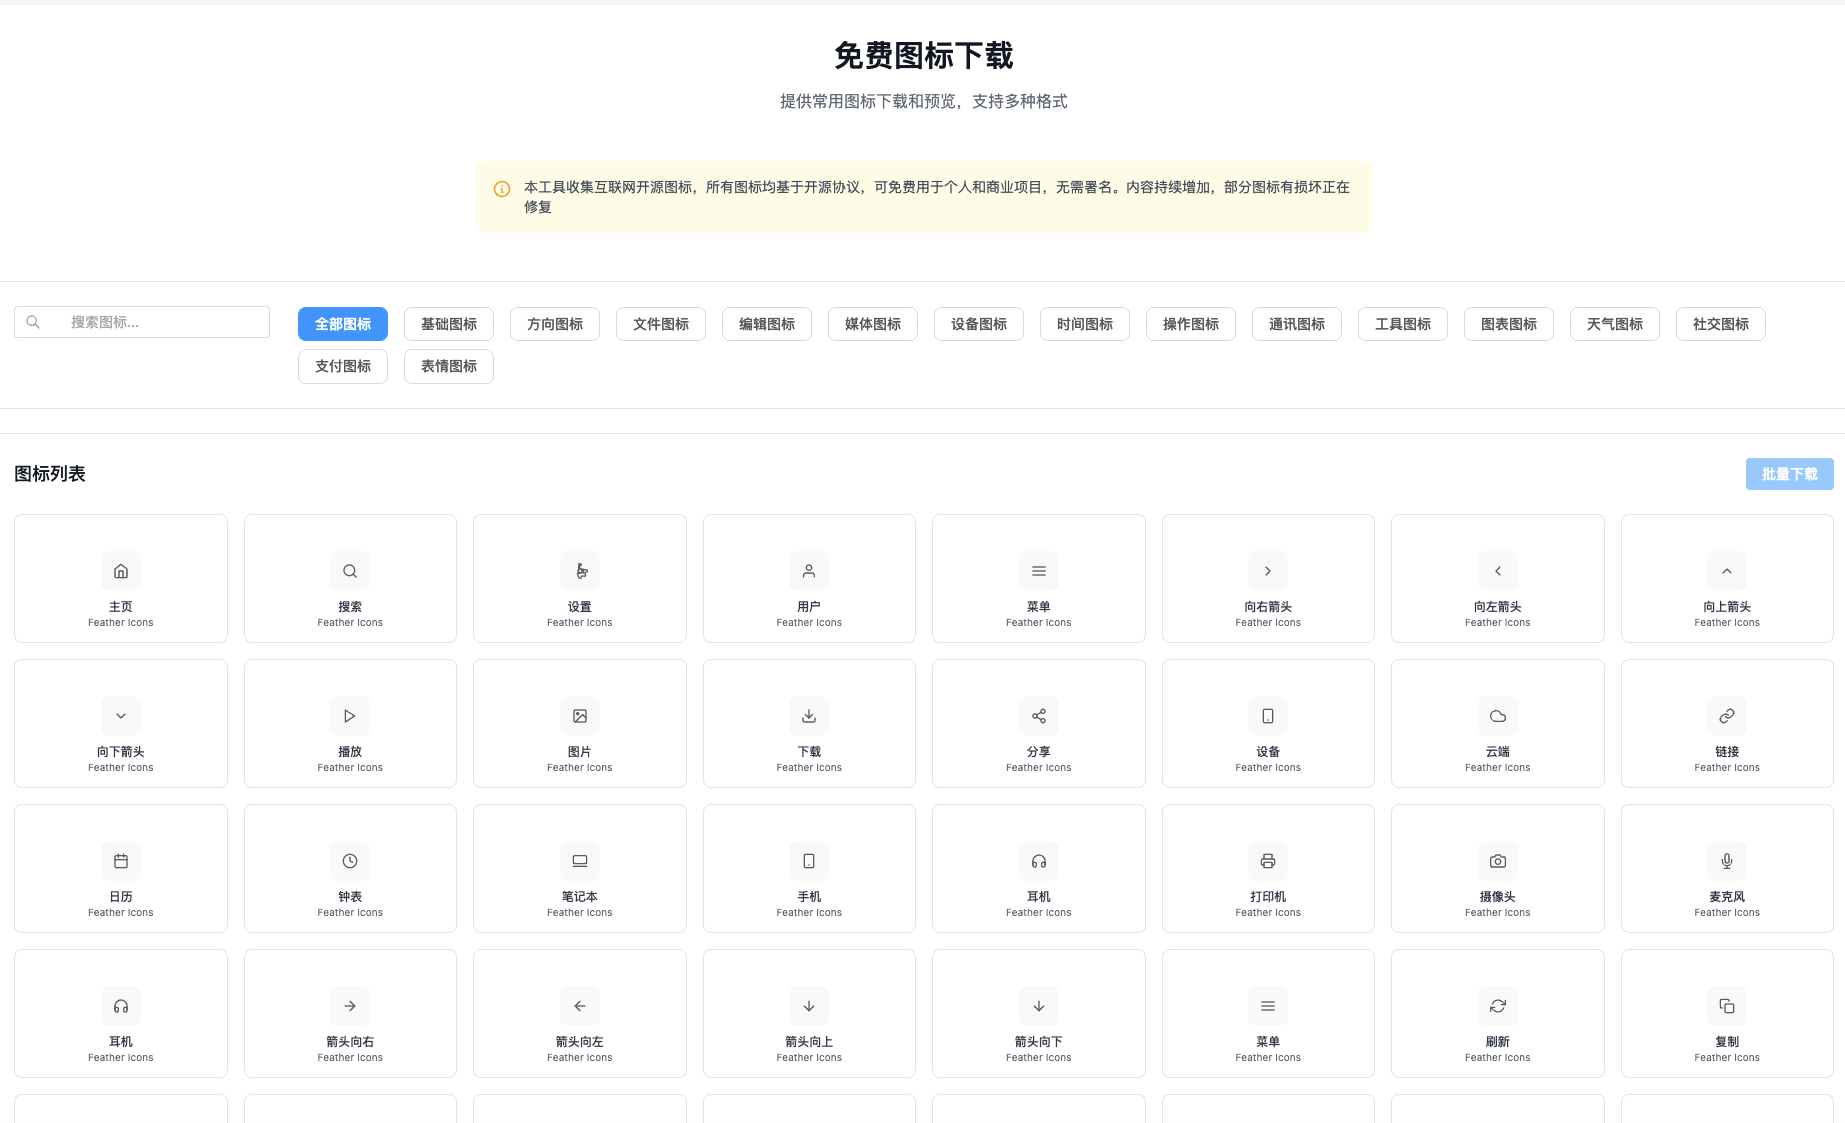The height and width of the screenshot is (1123, 1845).
Task: Select the icon labeled 箭头向下
Action: coord(1039,1006)
